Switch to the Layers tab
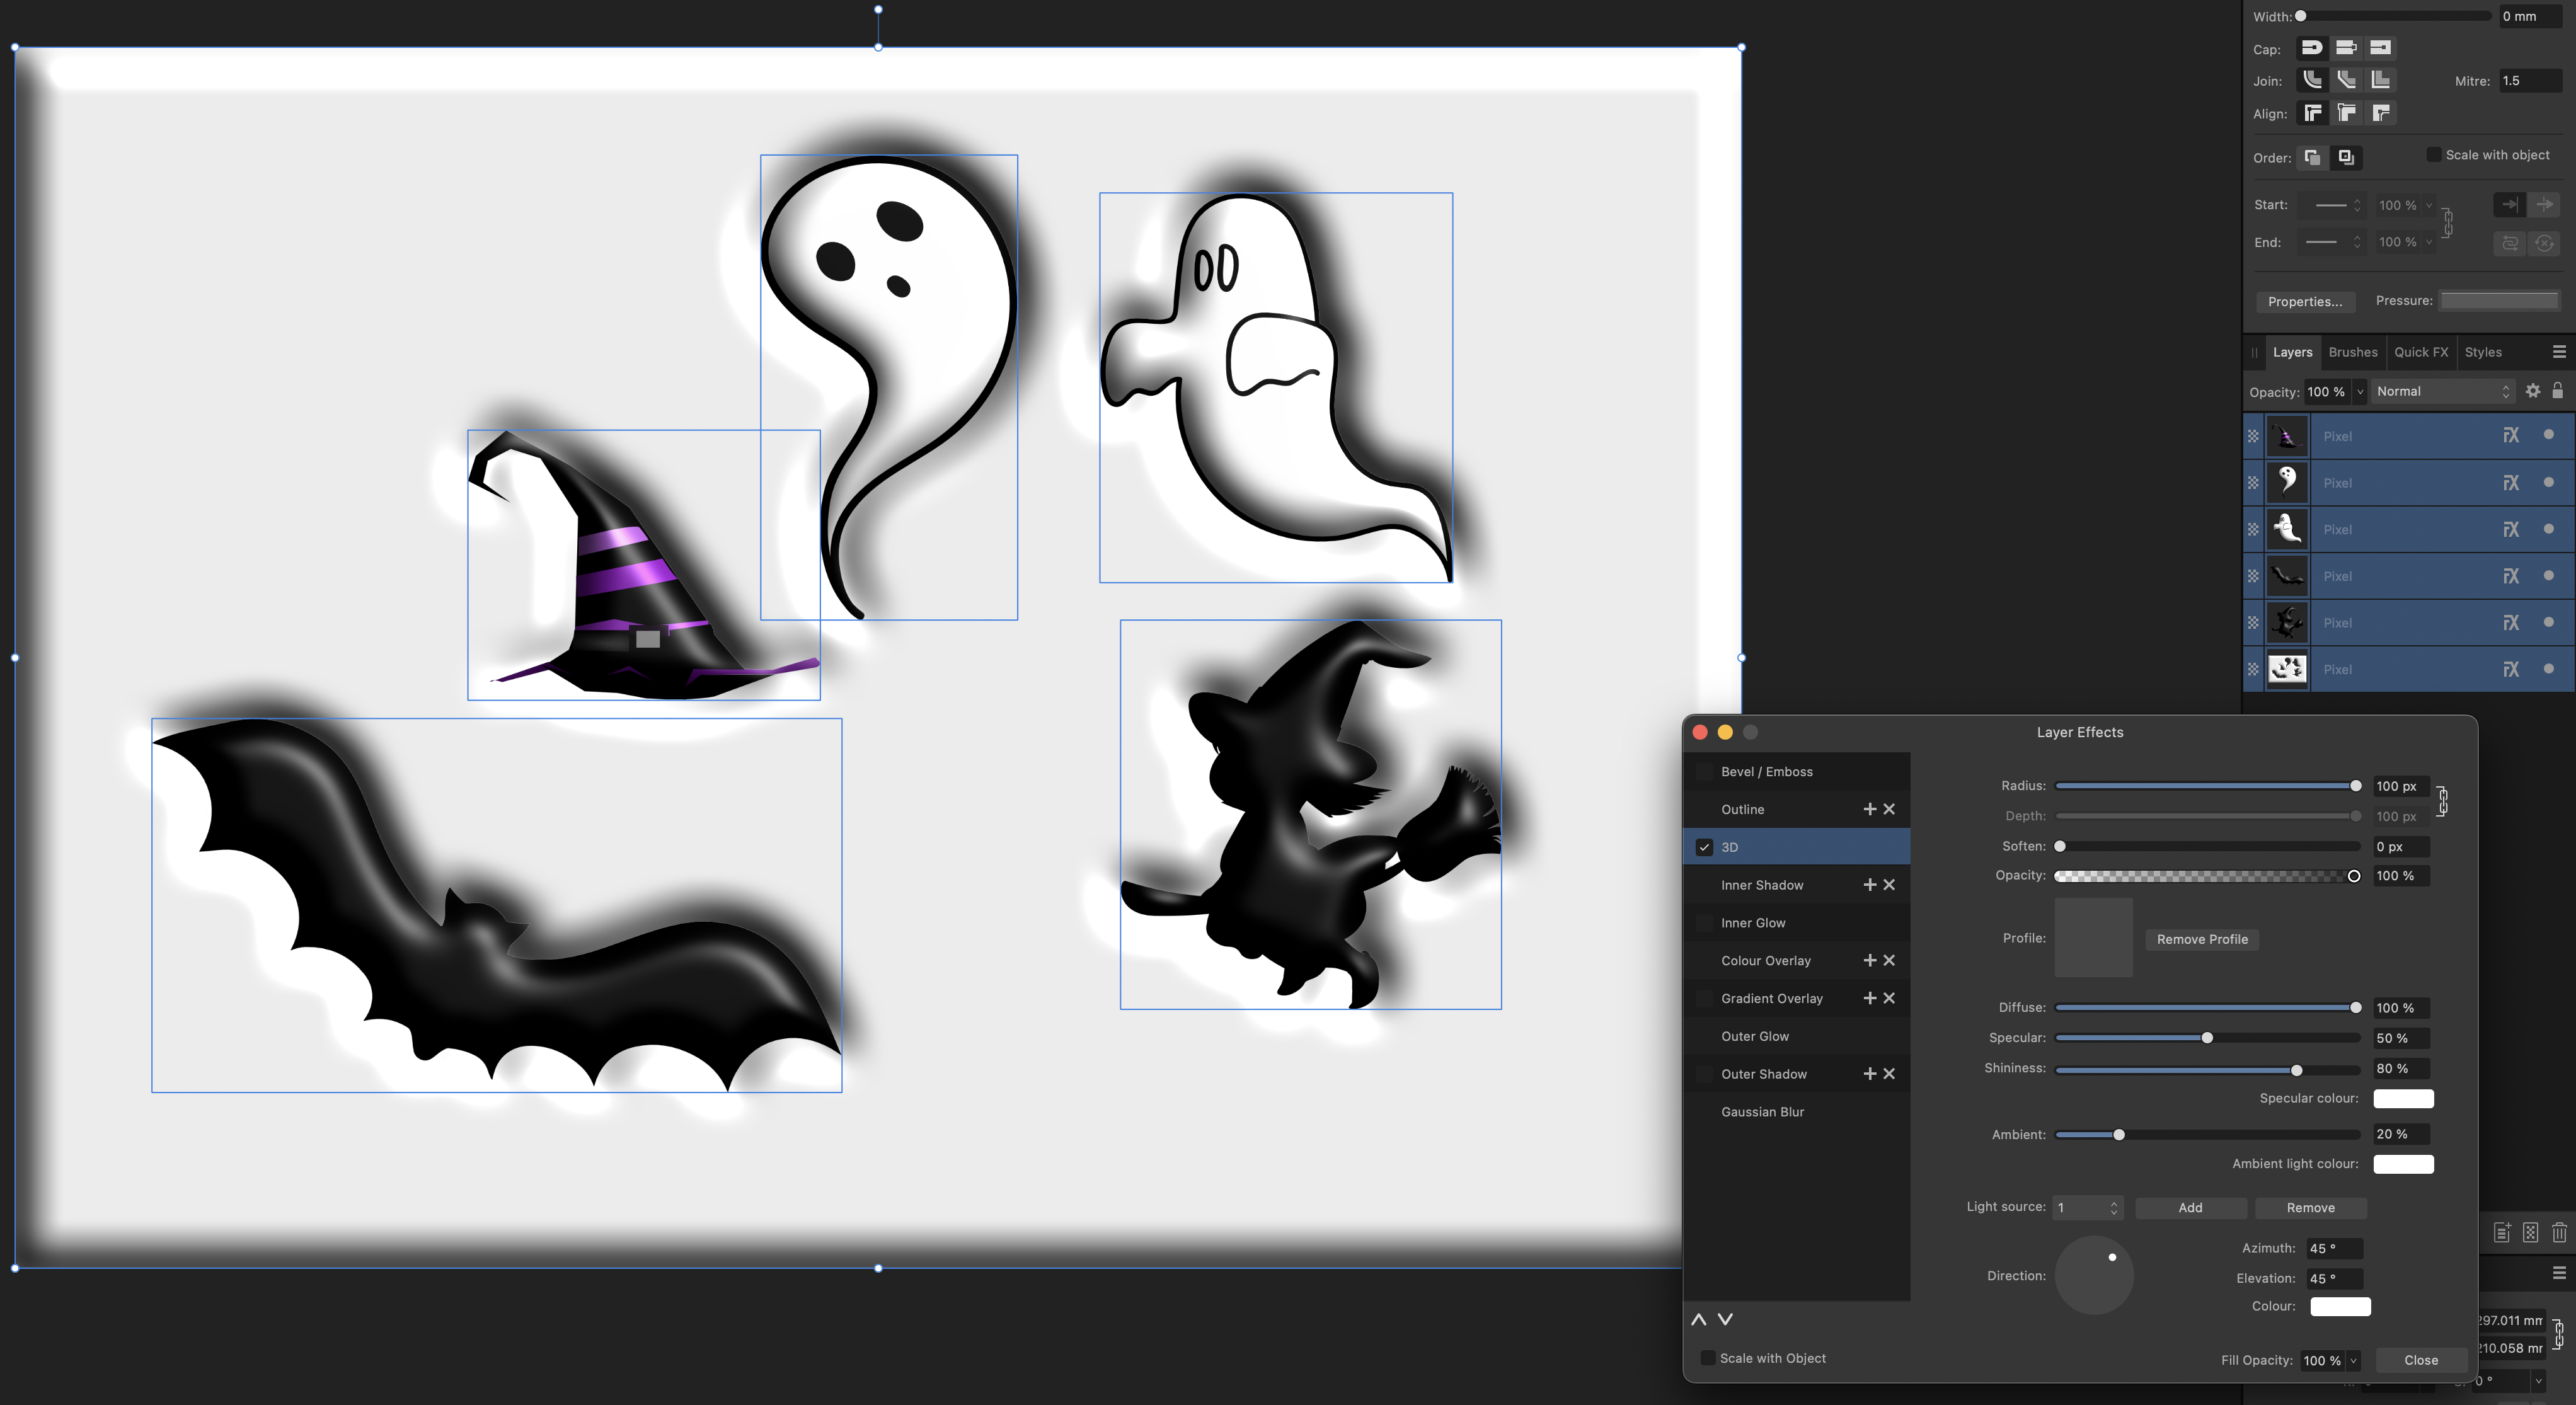This screenshot has height=1405, width=2576. (2292, 352)
